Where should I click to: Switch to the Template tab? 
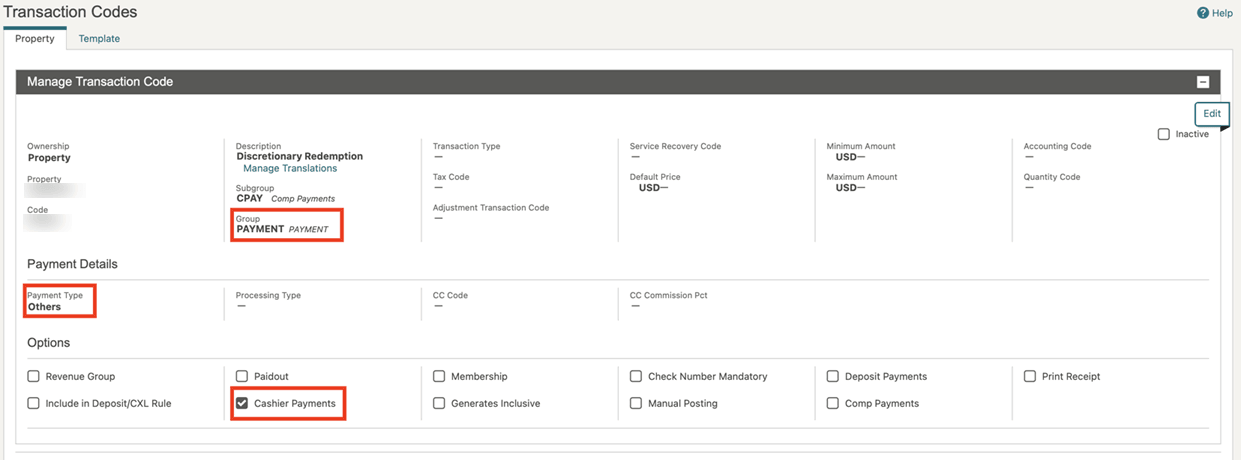pos(99,39)
